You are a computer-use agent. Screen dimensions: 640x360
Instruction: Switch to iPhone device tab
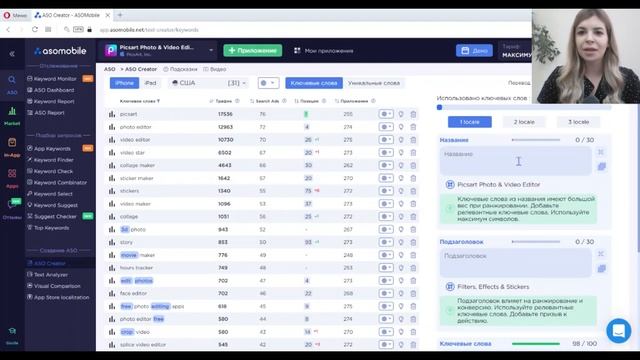[x=124, y=83]
